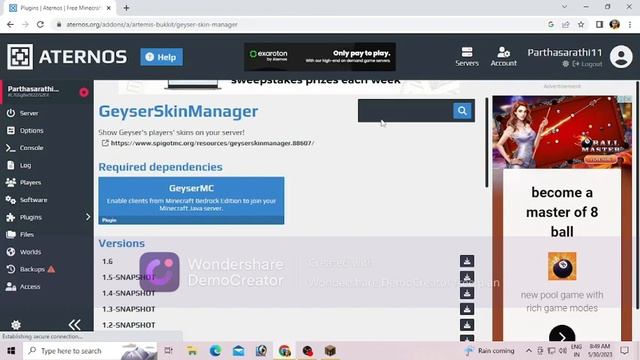640x360 pixels.
Task: Open the notification center
Action: 624,350
